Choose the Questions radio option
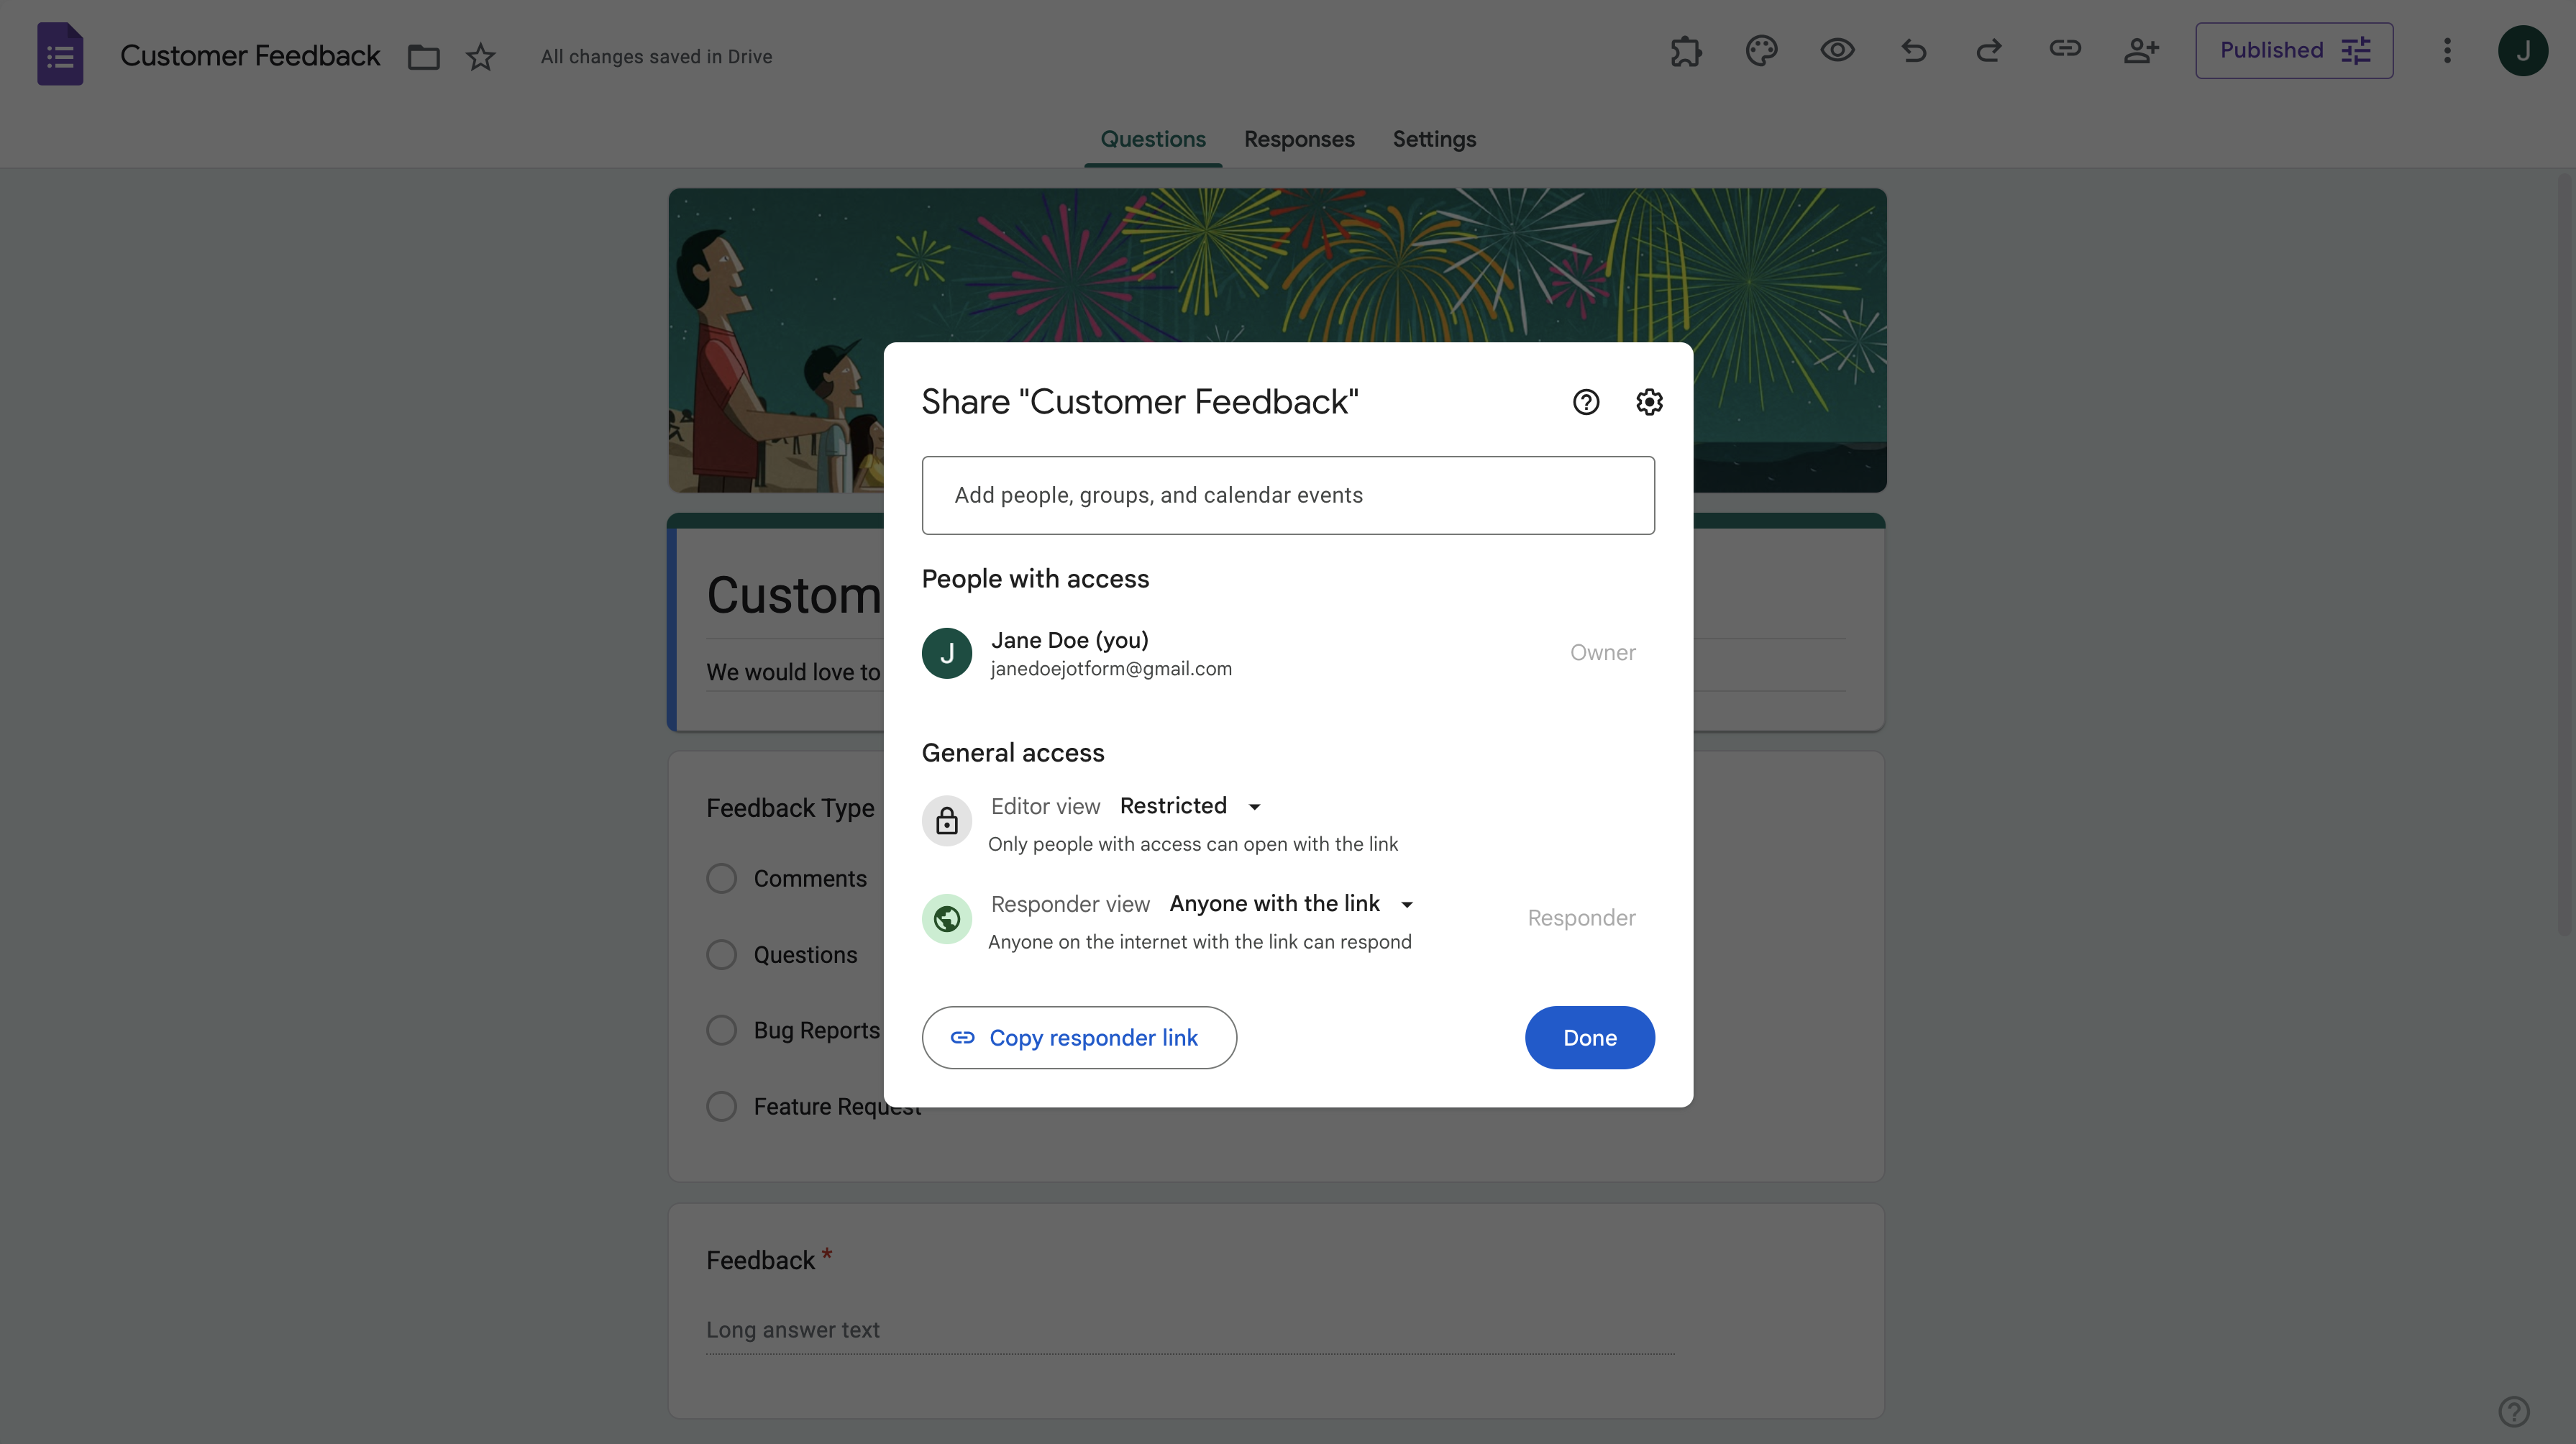 [x=721, y=955]
